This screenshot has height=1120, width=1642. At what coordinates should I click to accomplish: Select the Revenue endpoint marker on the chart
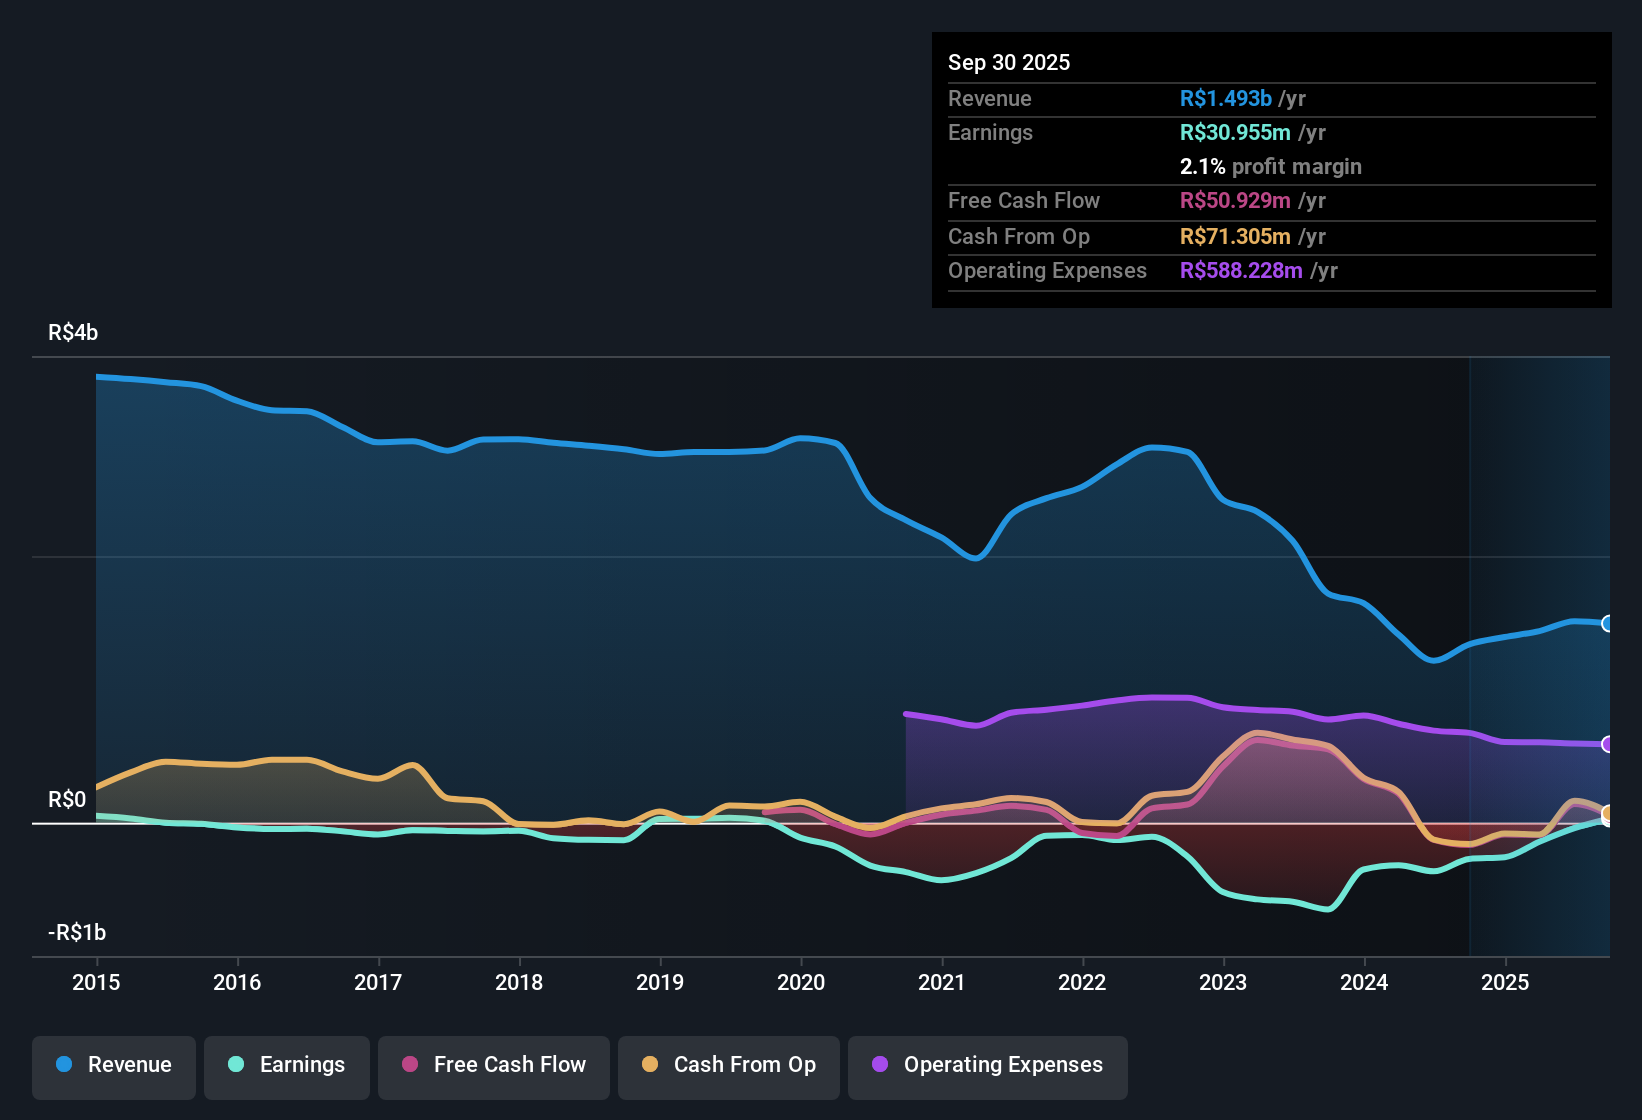(1607, 623)
